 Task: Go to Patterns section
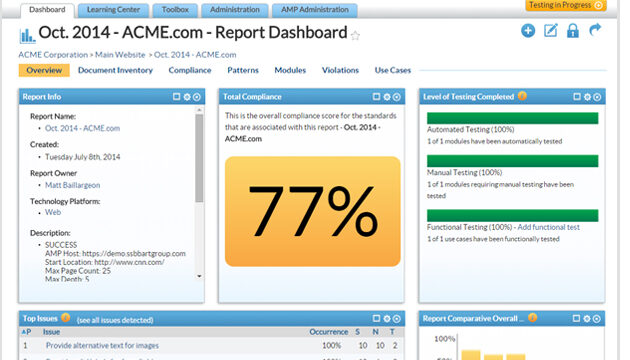tap(243, 70)
